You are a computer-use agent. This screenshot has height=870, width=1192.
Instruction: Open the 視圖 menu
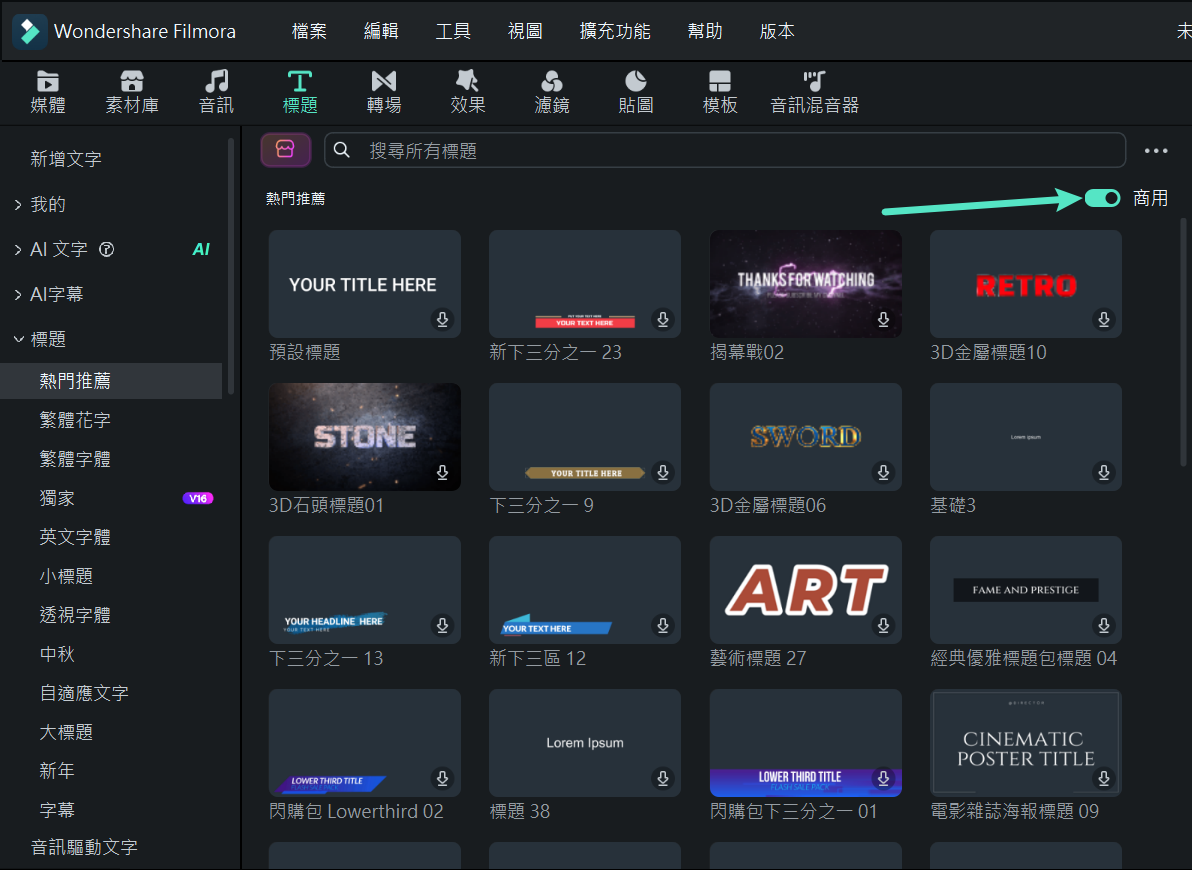[525, 31]
